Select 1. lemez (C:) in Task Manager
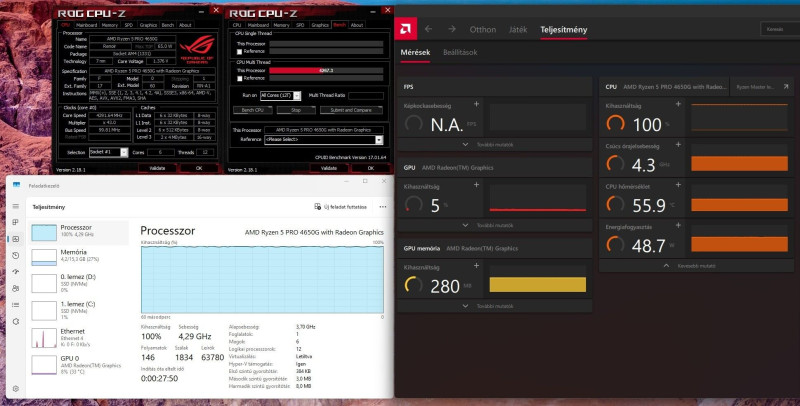 [x=80, y=310]
